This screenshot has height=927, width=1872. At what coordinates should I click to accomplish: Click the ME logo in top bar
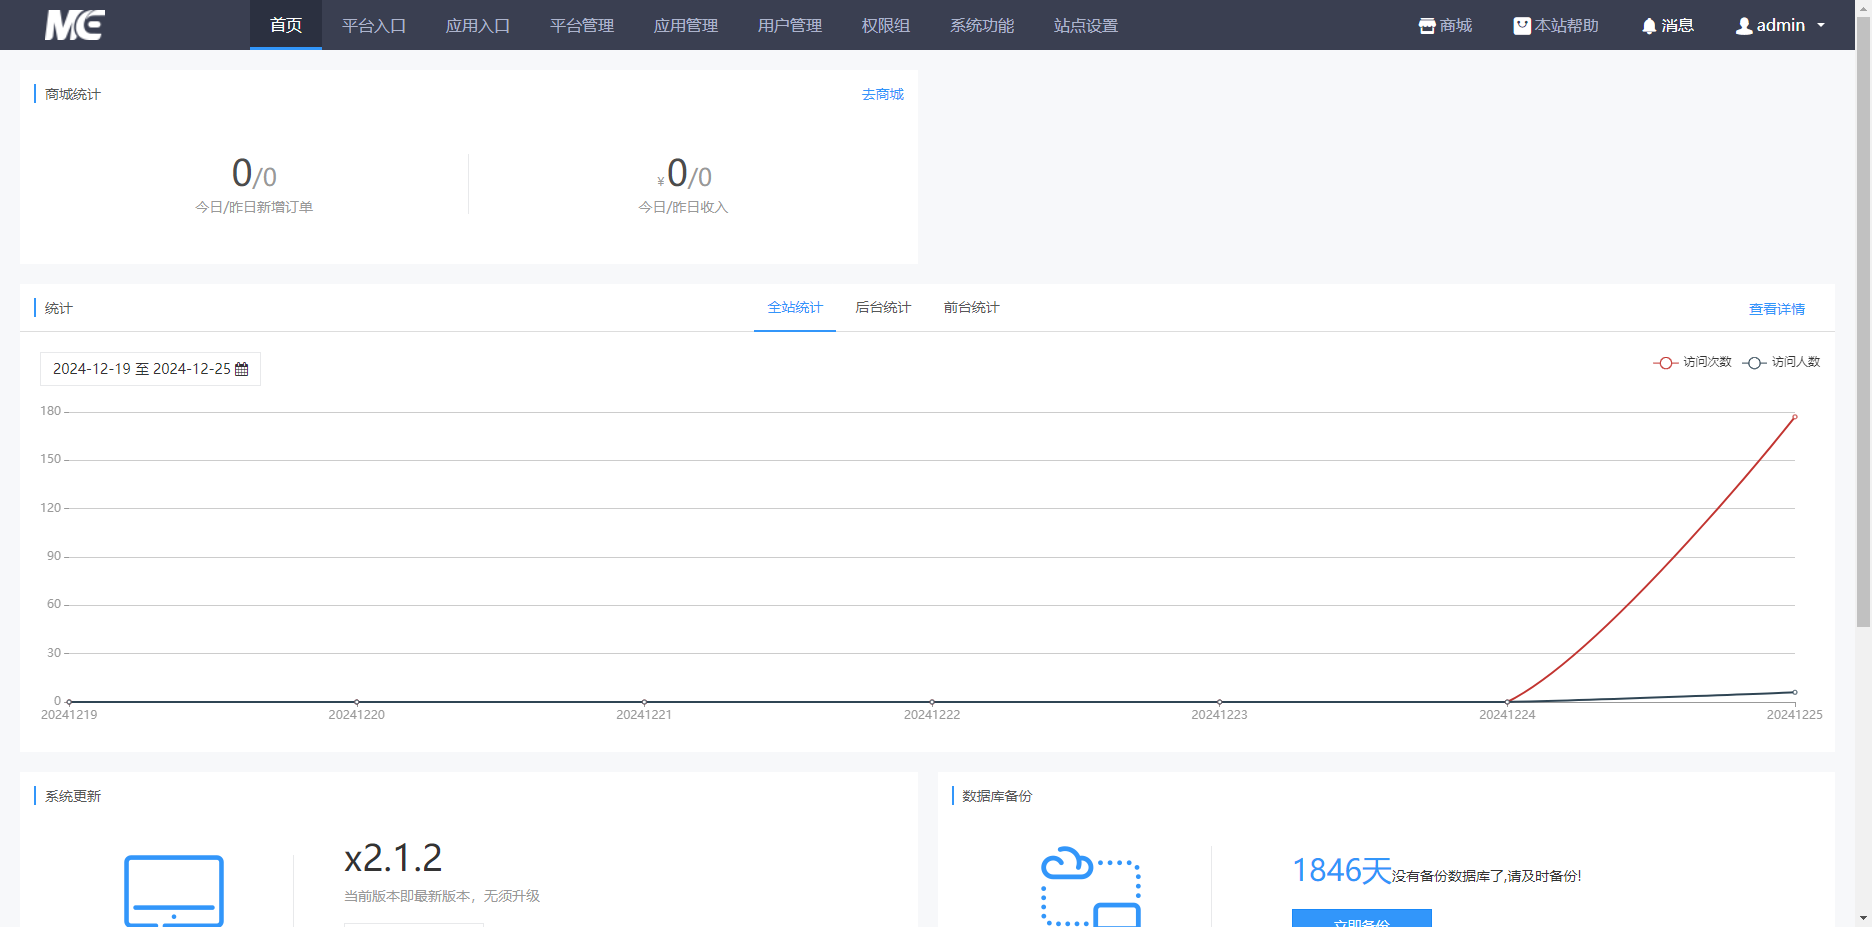coord(75,24)
